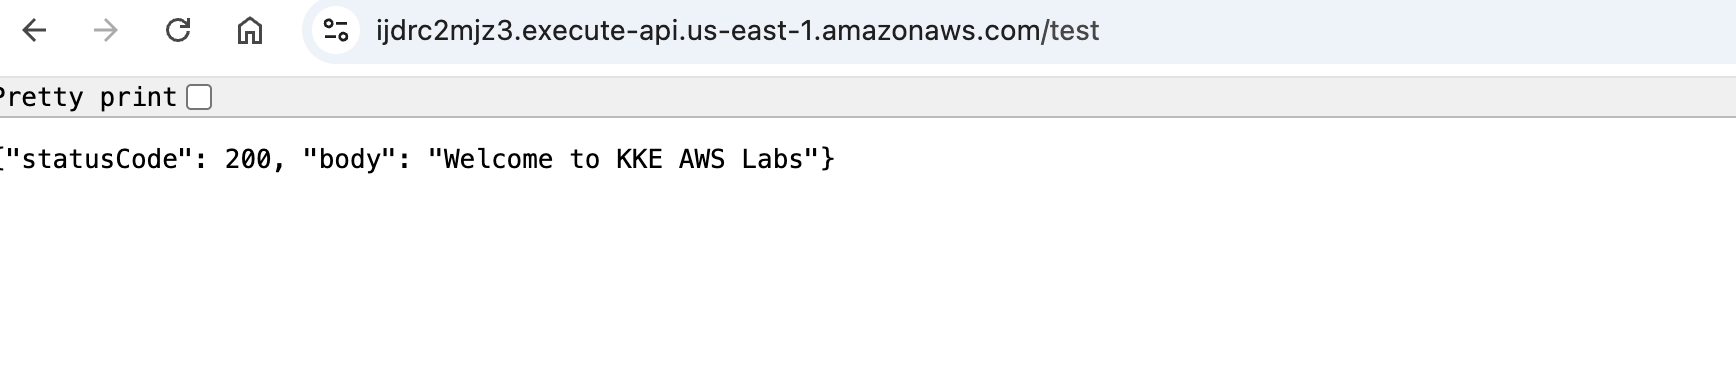The height and width of the screenshot is (370, 1736).
Task: Click the word Labs in the response
Action: pos(772,159)
